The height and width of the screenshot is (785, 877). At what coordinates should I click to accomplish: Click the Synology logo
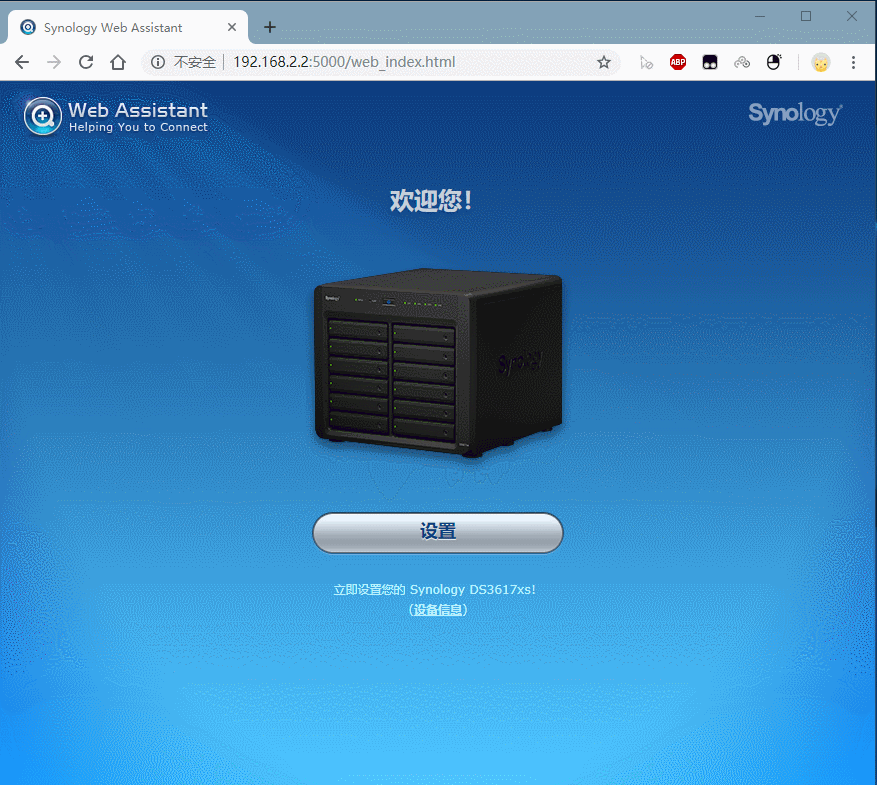tap(794, 114)
